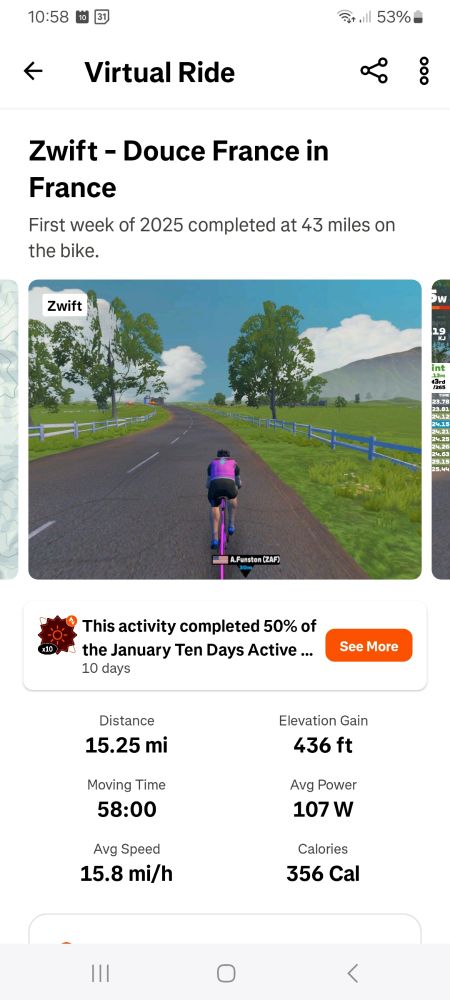Click the See More button
The height and width of the screenshot is (1000, 450).
tap(368, 645)
